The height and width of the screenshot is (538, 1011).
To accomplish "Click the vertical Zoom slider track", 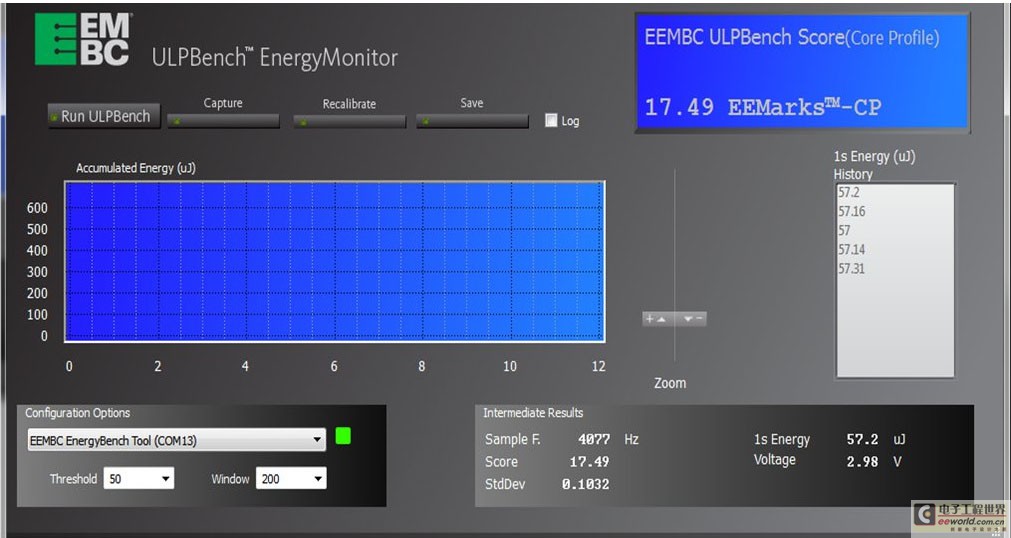I will 675,250.
